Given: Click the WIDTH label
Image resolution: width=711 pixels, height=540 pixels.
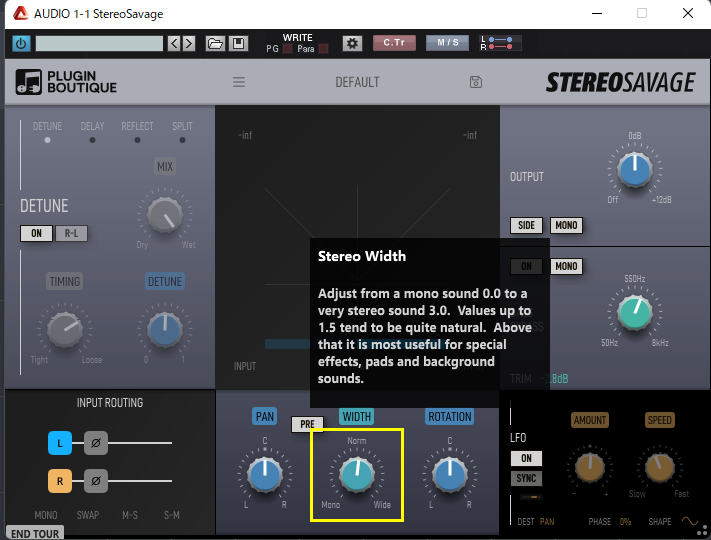Looking at the screenshot, I should click(357, 417).
